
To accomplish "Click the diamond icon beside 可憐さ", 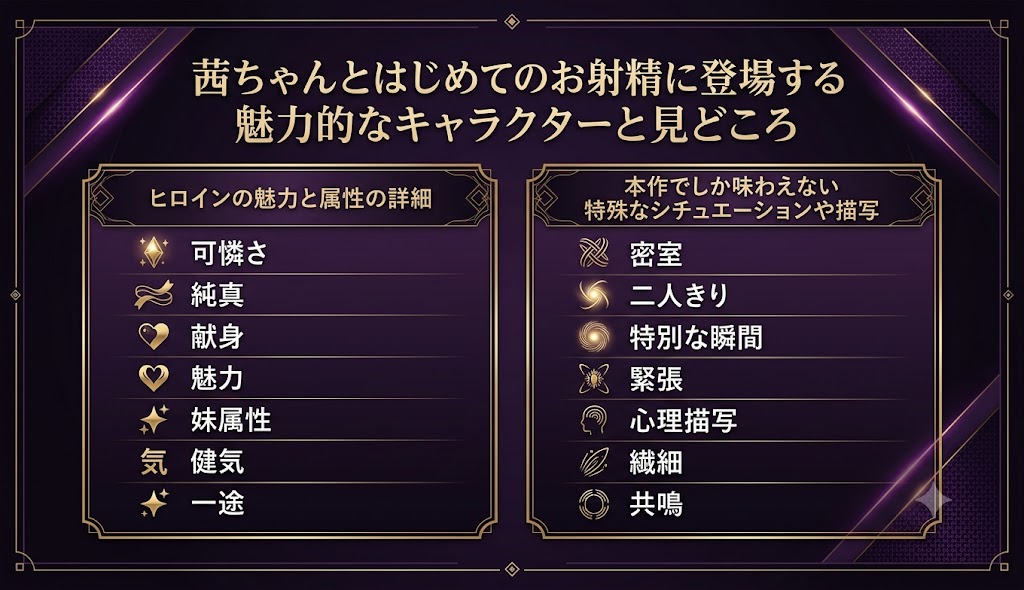I will click(153, 252).
